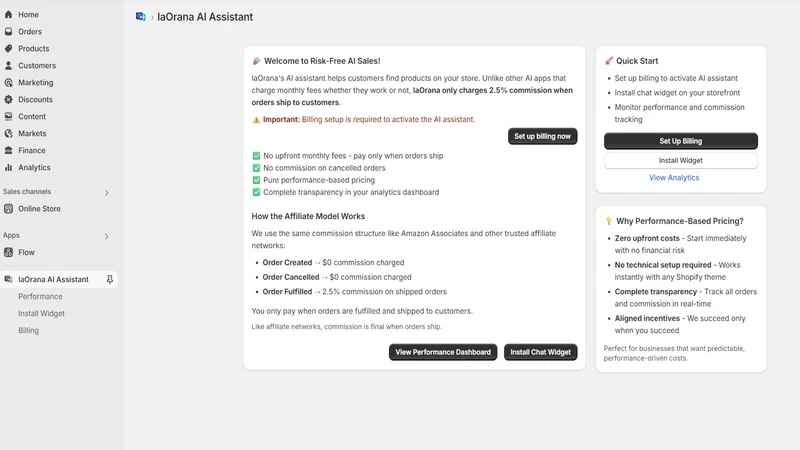The width and height of the screenshot is (800, 450).
Task: Click Set up billing now button
Action: click(x=542, y=136)
